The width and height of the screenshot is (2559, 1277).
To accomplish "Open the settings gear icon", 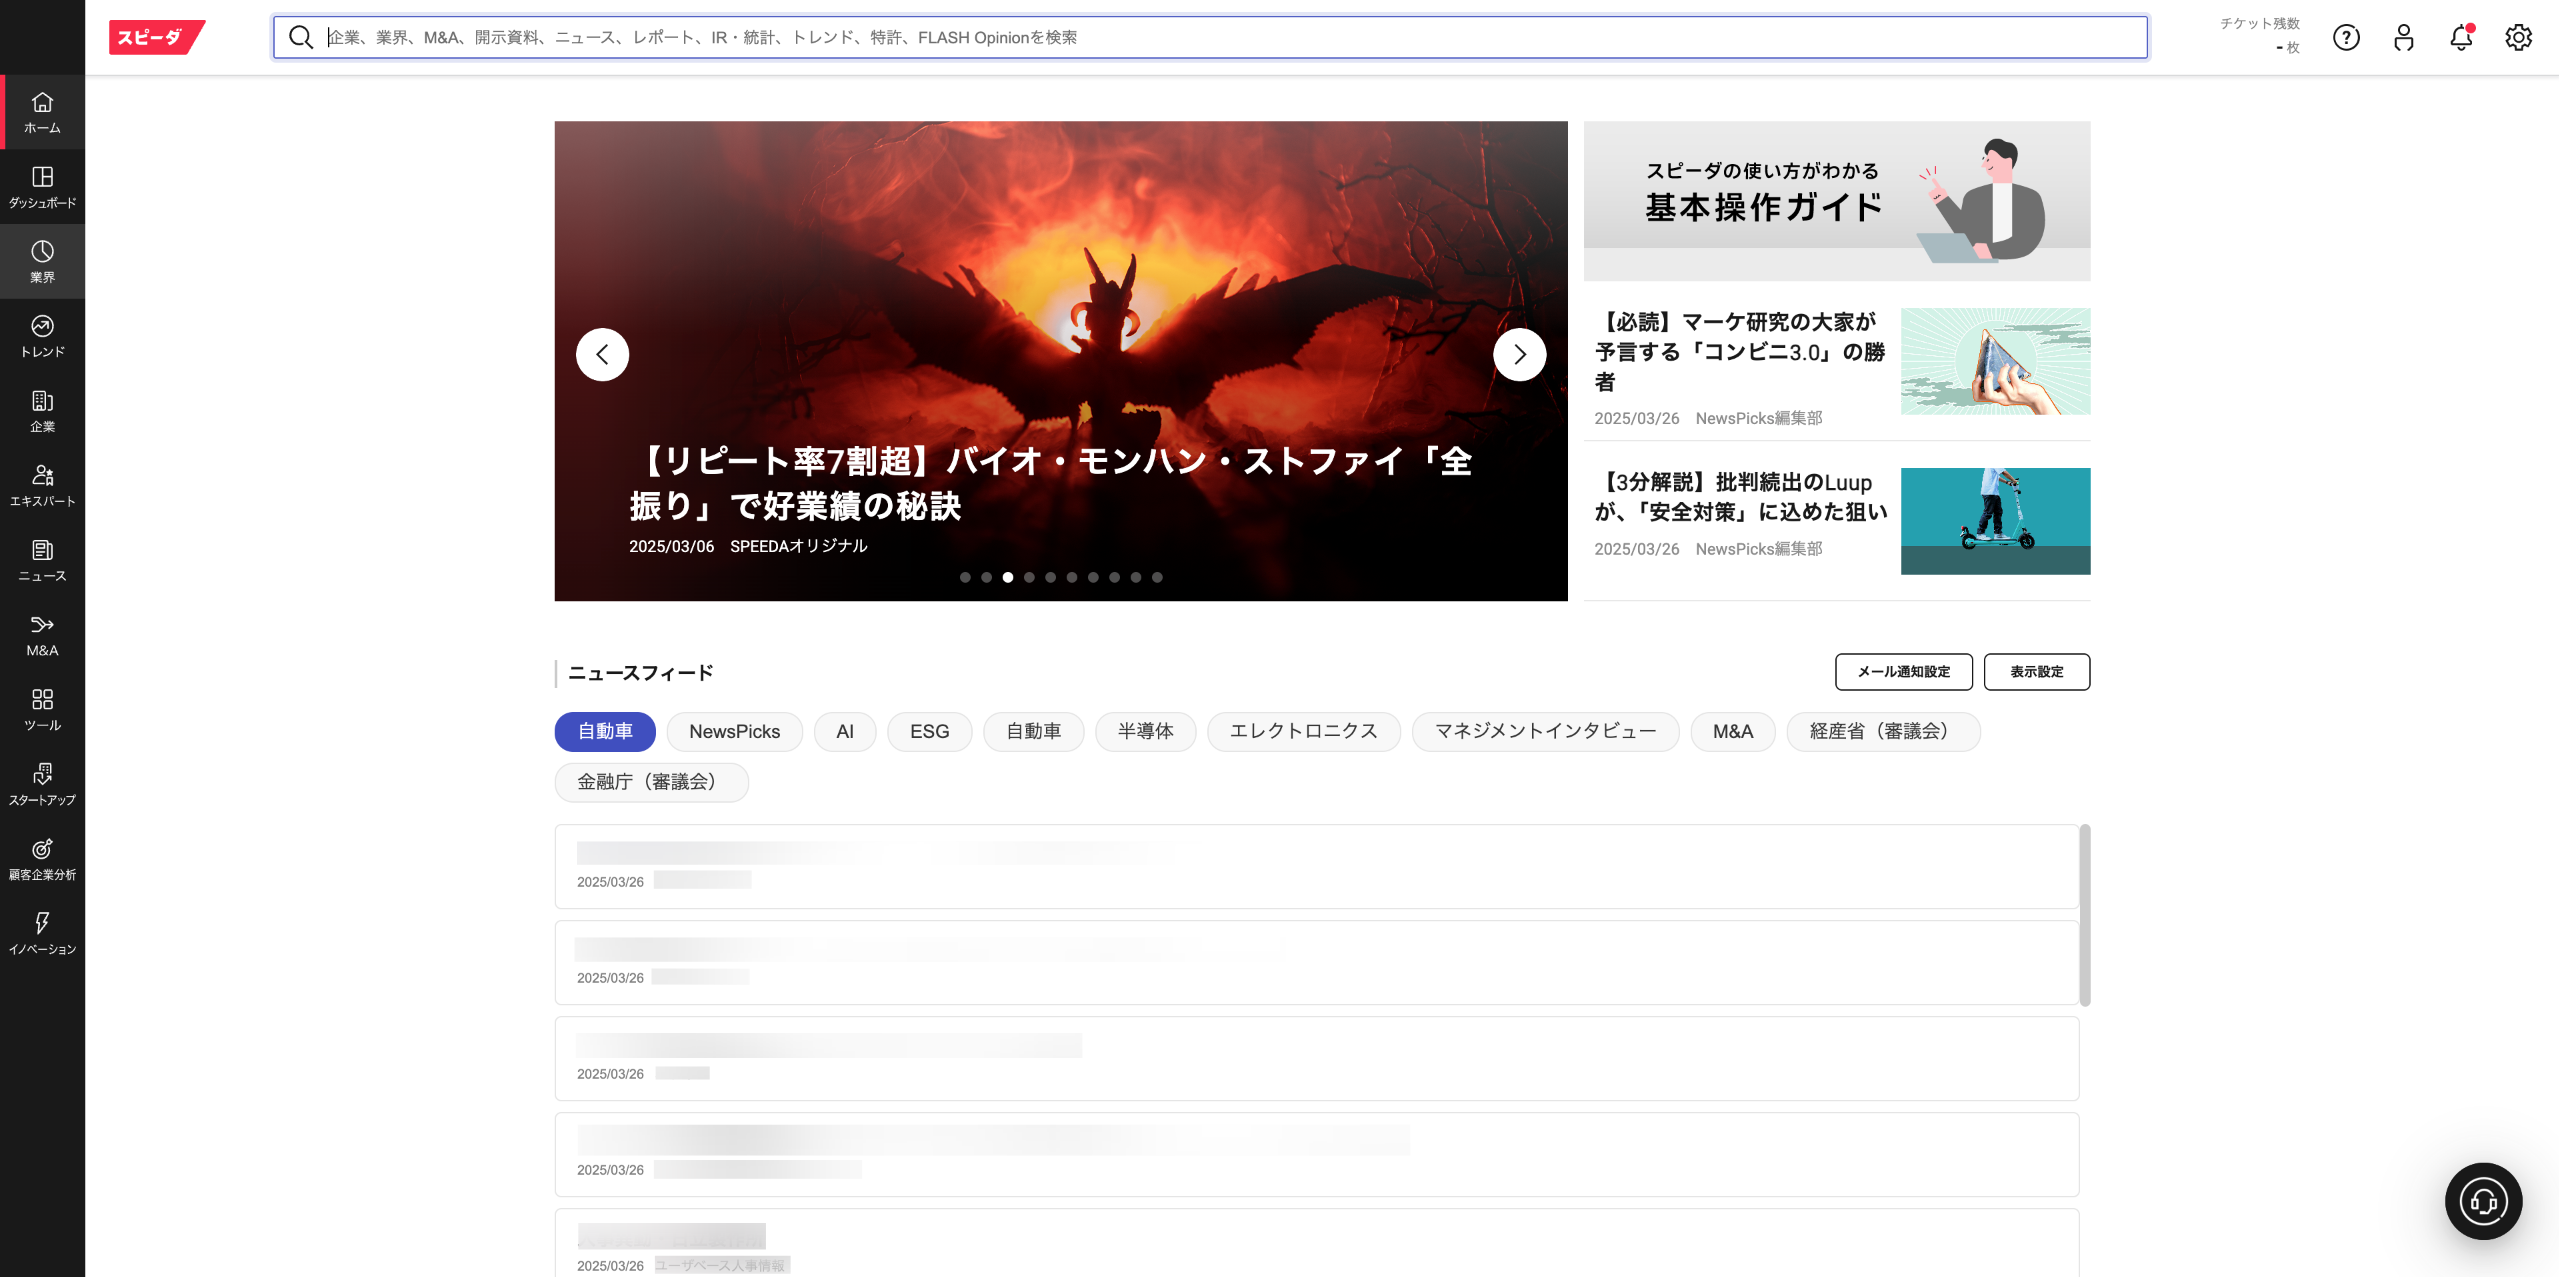I will tap(2518, 38).
